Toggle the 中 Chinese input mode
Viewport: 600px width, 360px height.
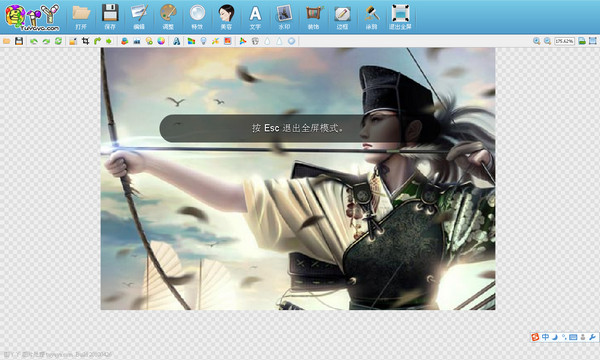tap(545, 337)
